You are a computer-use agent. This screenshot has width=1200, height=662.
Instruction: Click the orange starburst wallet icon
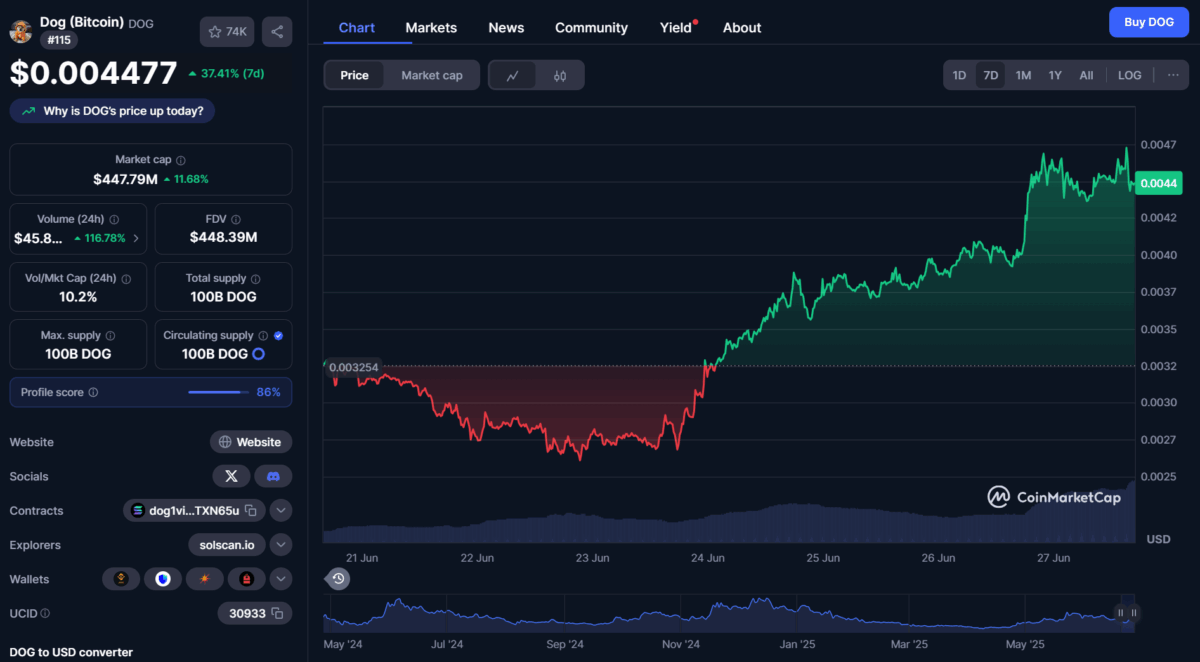tap(205, 579)
